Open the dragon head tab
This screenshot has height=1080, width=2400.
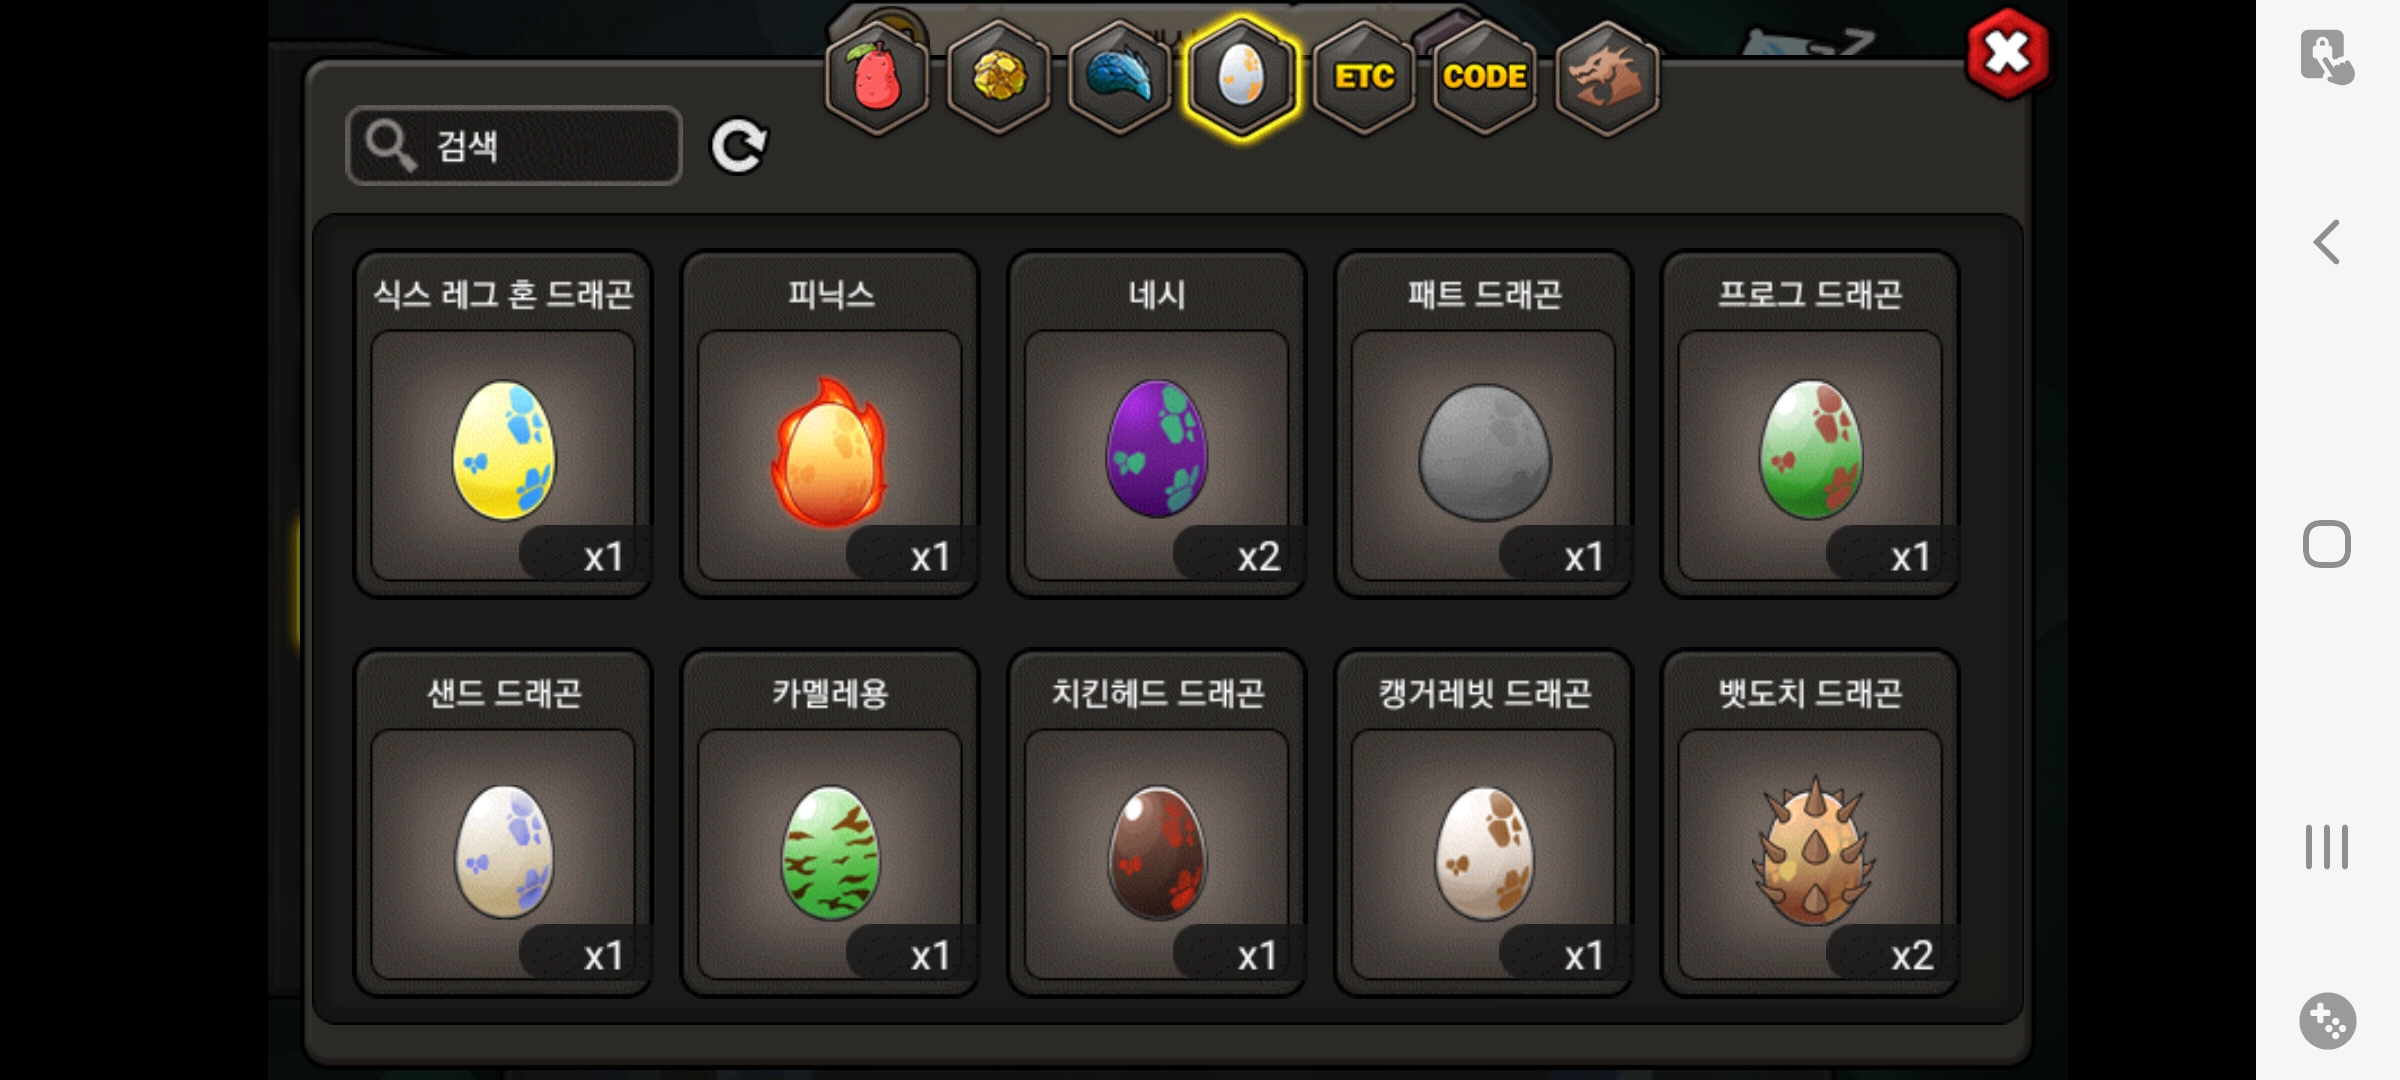tap(1607, 78)
